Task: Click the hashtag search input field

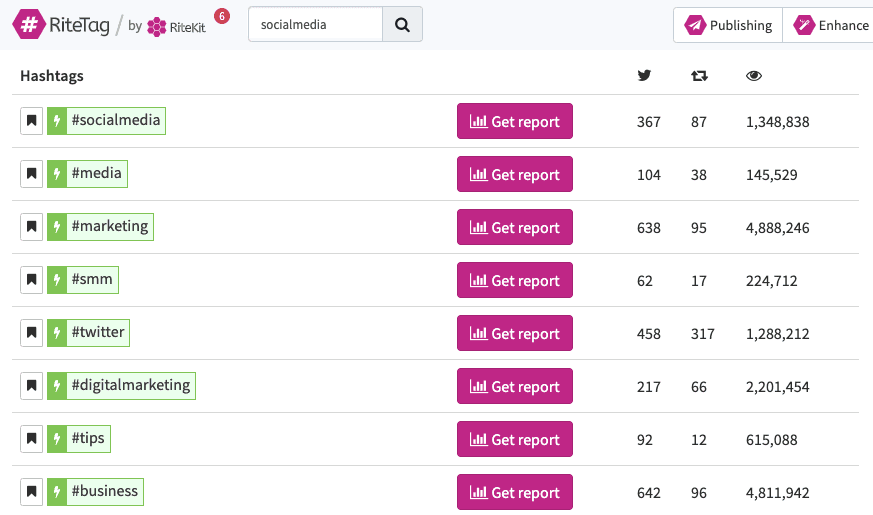Action: point(316,25)
